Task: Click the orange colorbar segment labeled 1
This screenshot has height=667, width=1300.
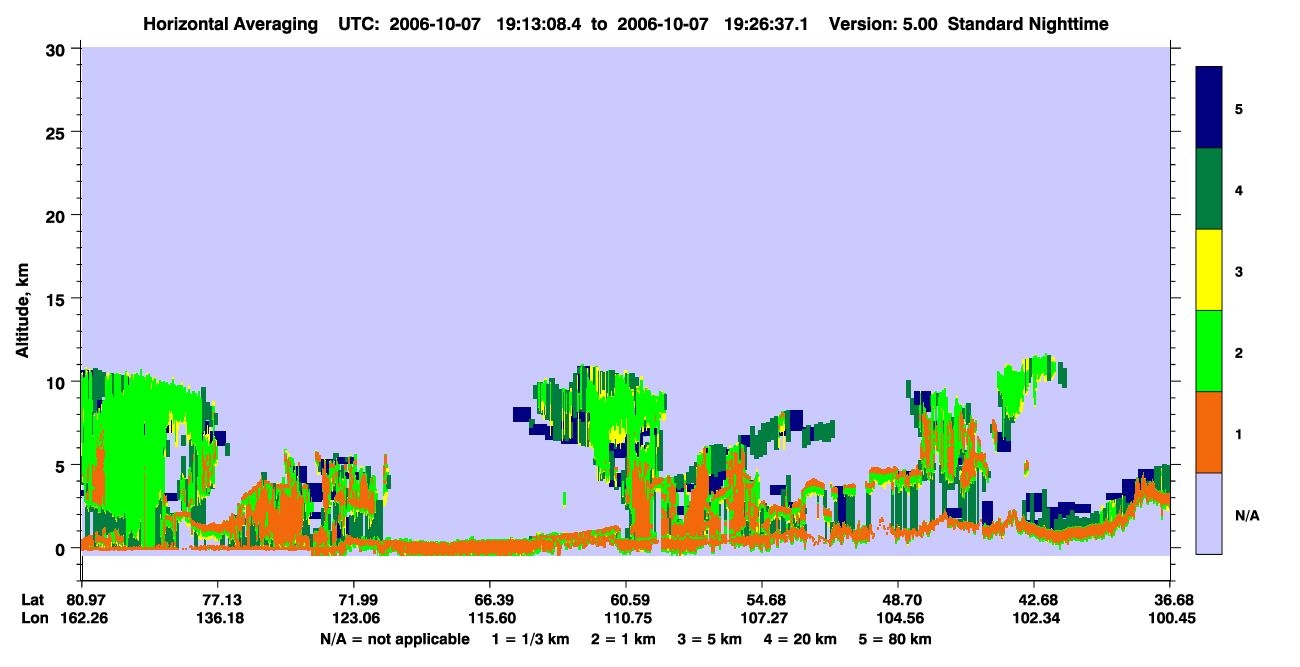Action: (1209, 432)
